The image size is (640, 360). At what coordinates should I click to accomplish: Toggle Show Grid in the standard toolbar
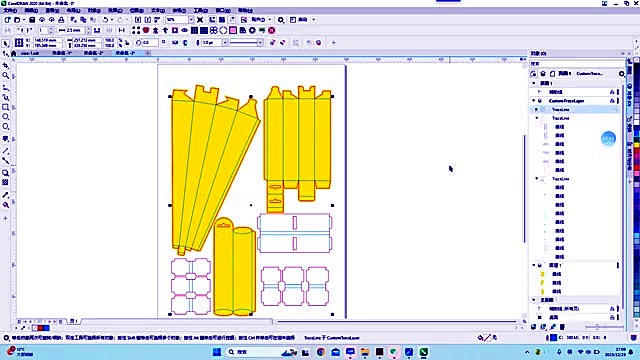222,20
